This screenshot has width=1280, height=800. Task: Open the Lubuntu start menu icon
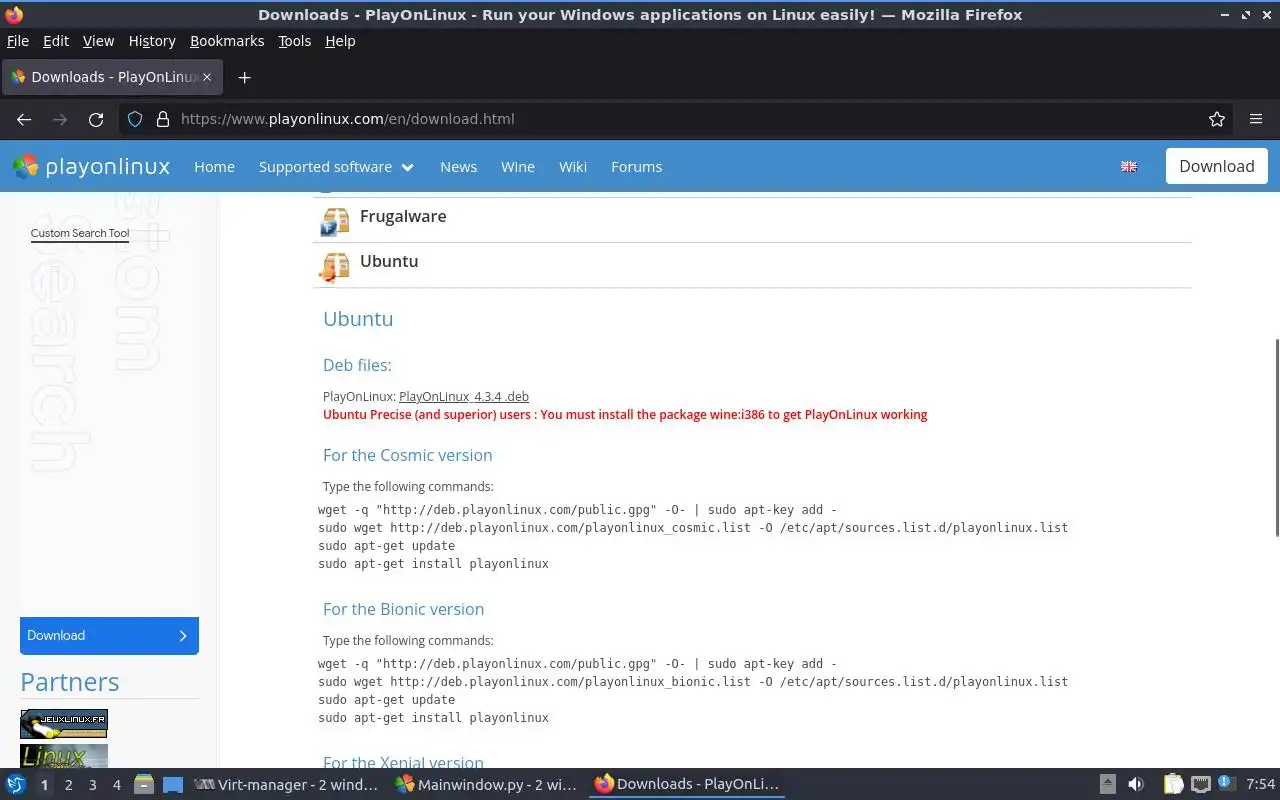[x=16, y=785]
